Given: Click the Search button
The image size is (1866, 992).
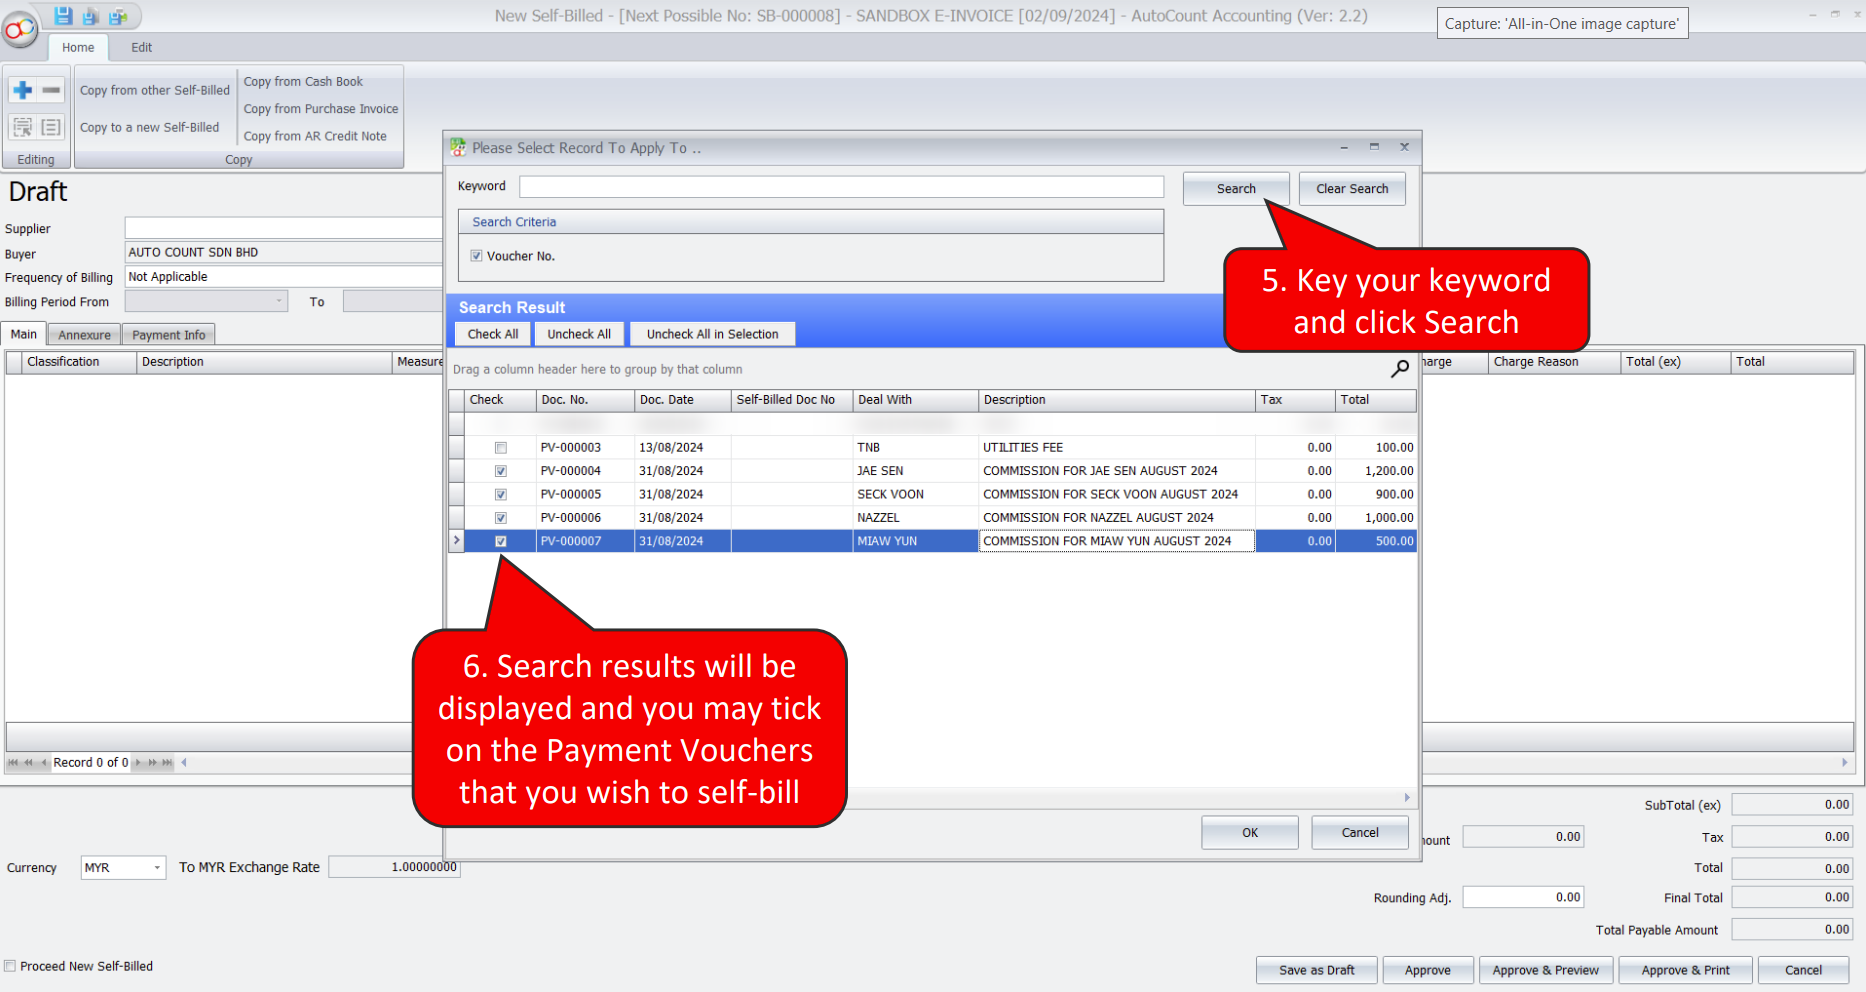Looking at the screenshot, I should [1235, 189].
